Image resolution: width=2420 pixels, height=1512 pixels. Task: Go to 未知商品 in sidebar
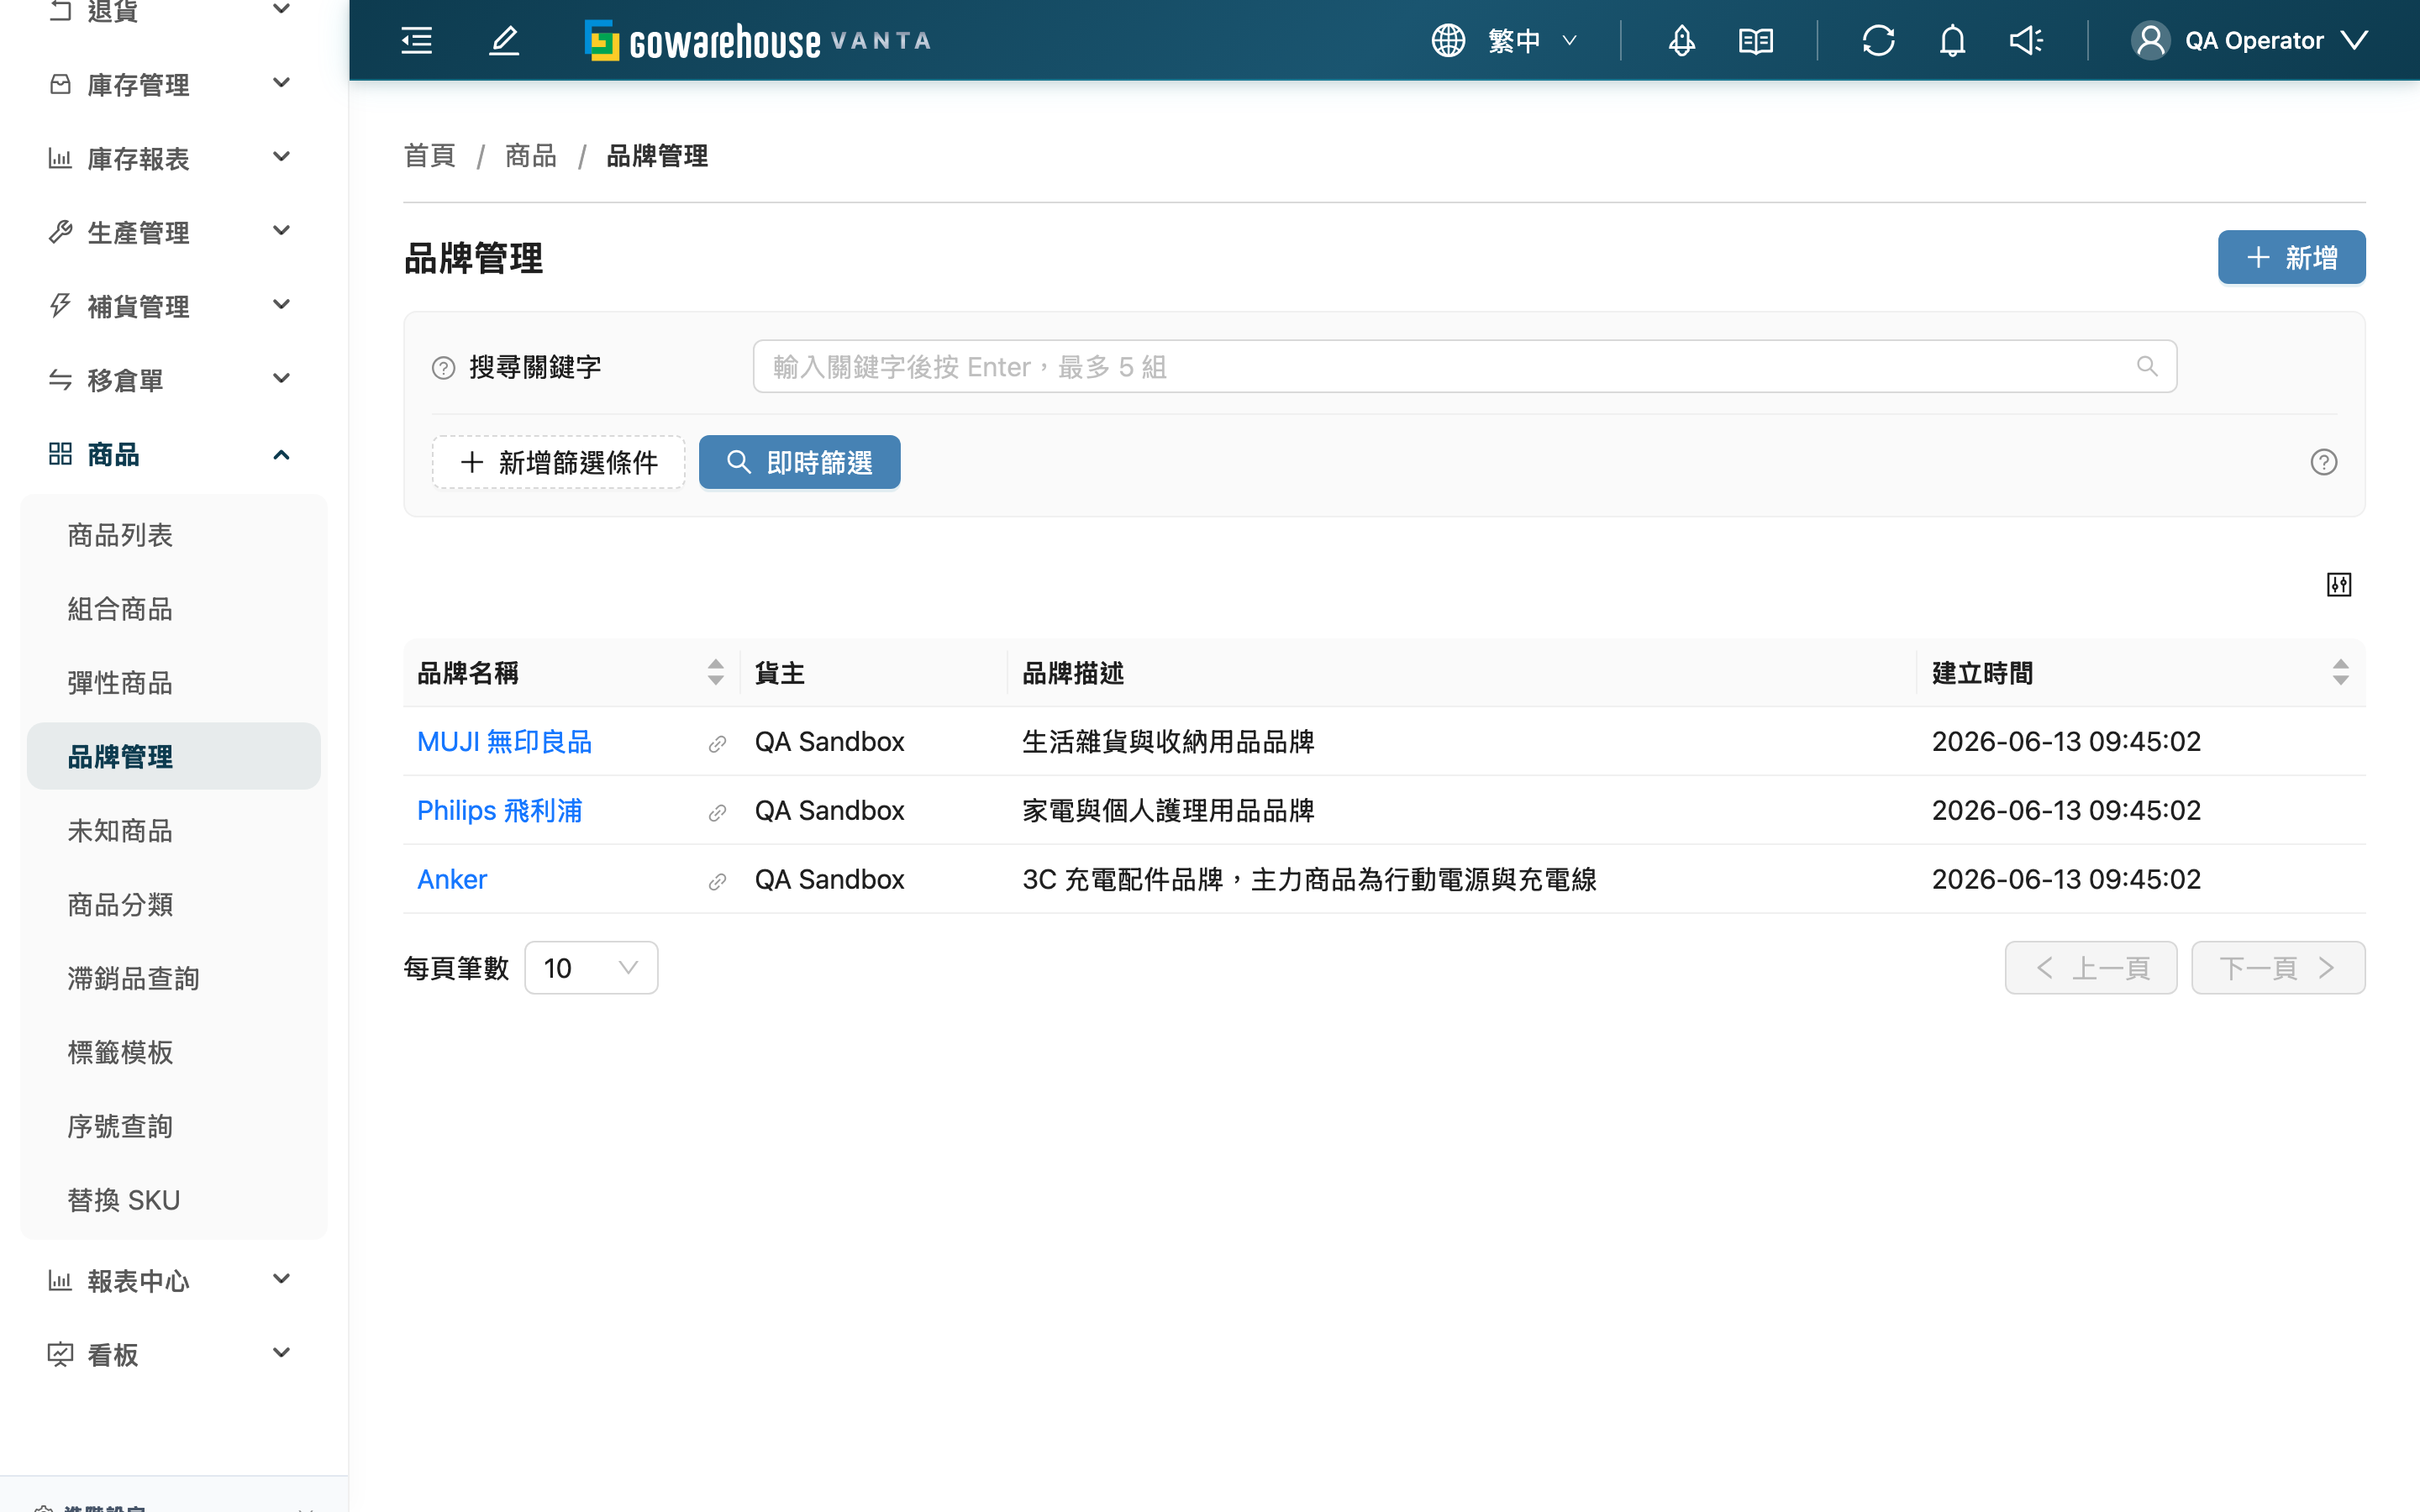point(174,831)
